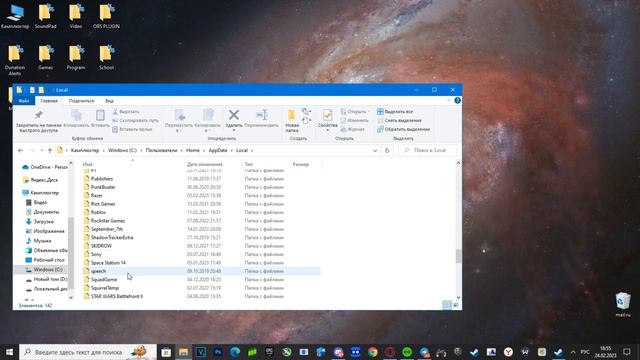This screenshot has width=640, height=360.
Task: Open the Свойства dropdown arrow
Action: click(x=327, y=131)
